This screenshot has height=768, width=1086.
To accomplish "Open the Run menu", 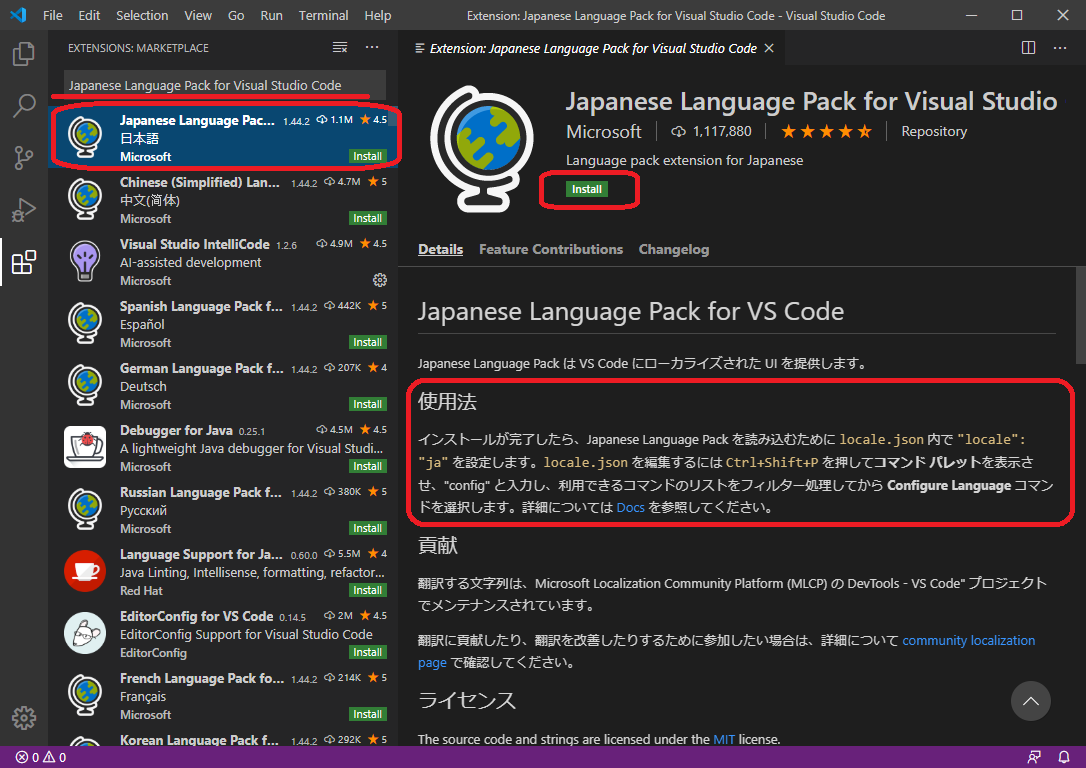I will tap(272, 15).
